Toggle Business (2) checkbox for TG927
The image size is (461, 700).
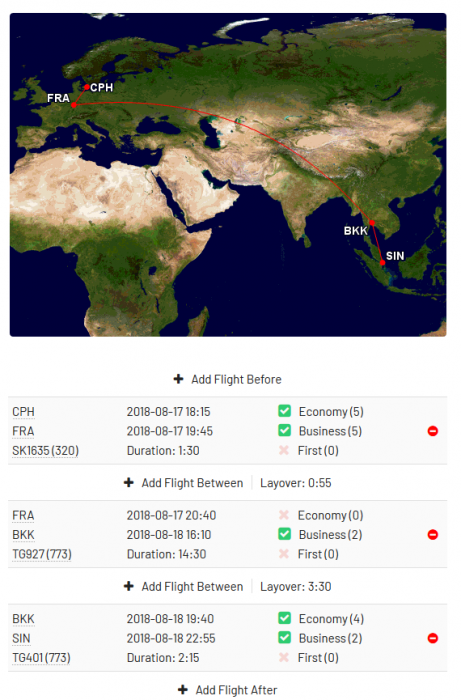[284, 534]
